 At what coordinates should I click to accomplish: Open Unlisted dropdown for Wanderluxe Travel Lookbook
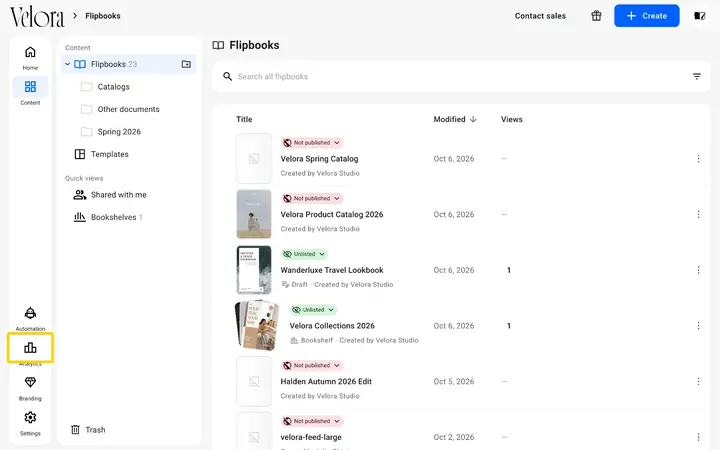pyautogui.click(x=304, y=254)
